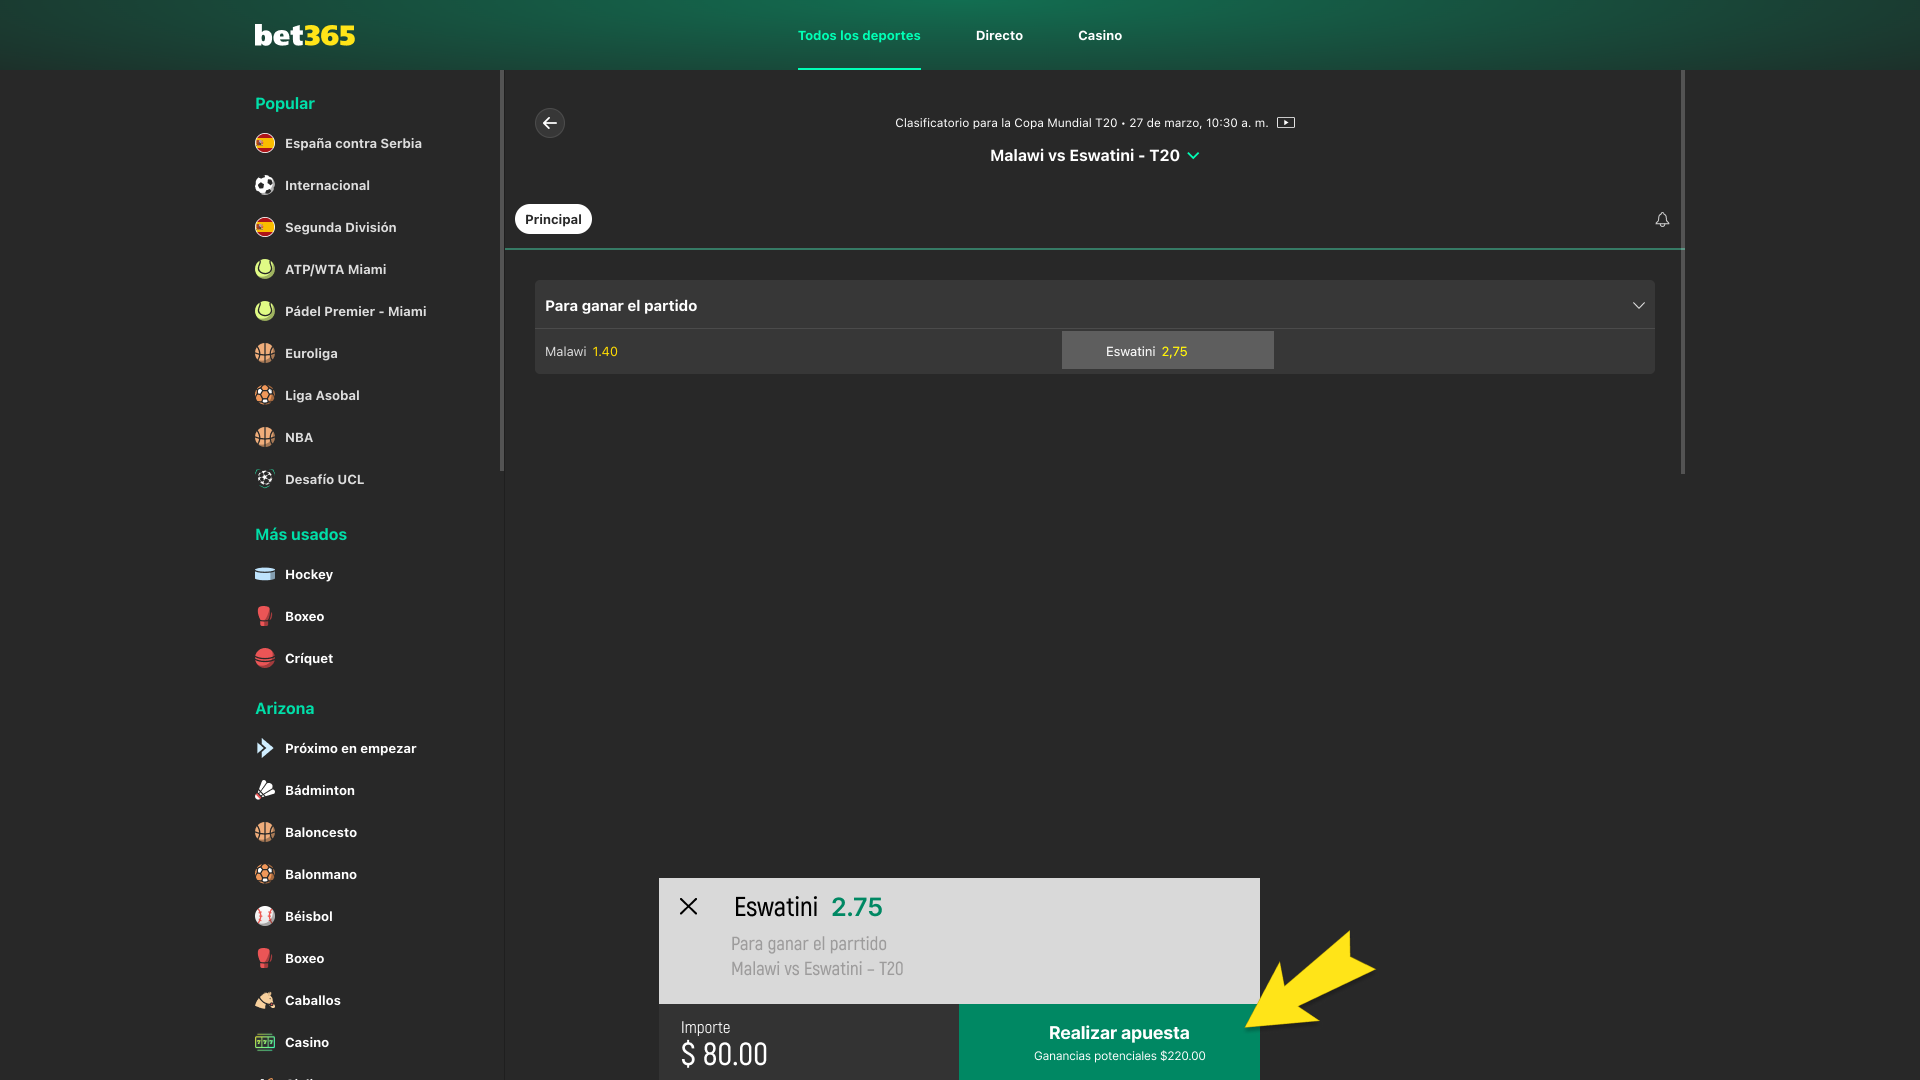The width and height of the screenshot is (1920, 1080).
Task: Select the Caballos horse racing icon
Action: 264,1000
